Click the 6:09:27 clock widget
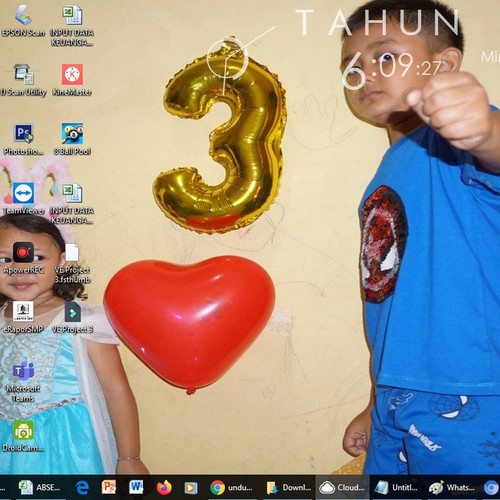Image resolution: width=500 pixels, height=500 pixels. (x=392, y=71)
